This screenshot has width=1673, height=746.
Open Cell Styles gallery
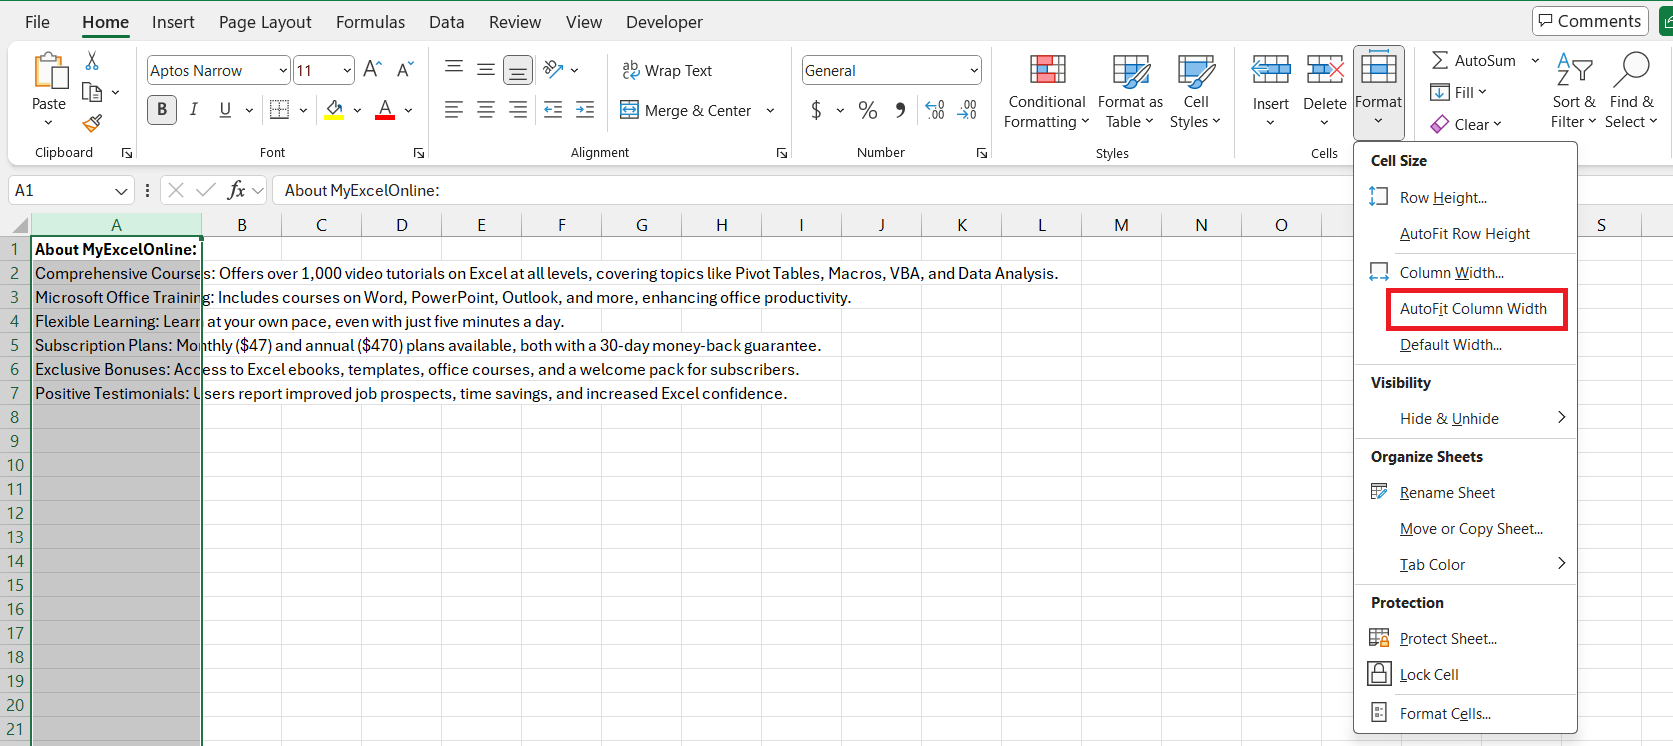pos(1196,92)
